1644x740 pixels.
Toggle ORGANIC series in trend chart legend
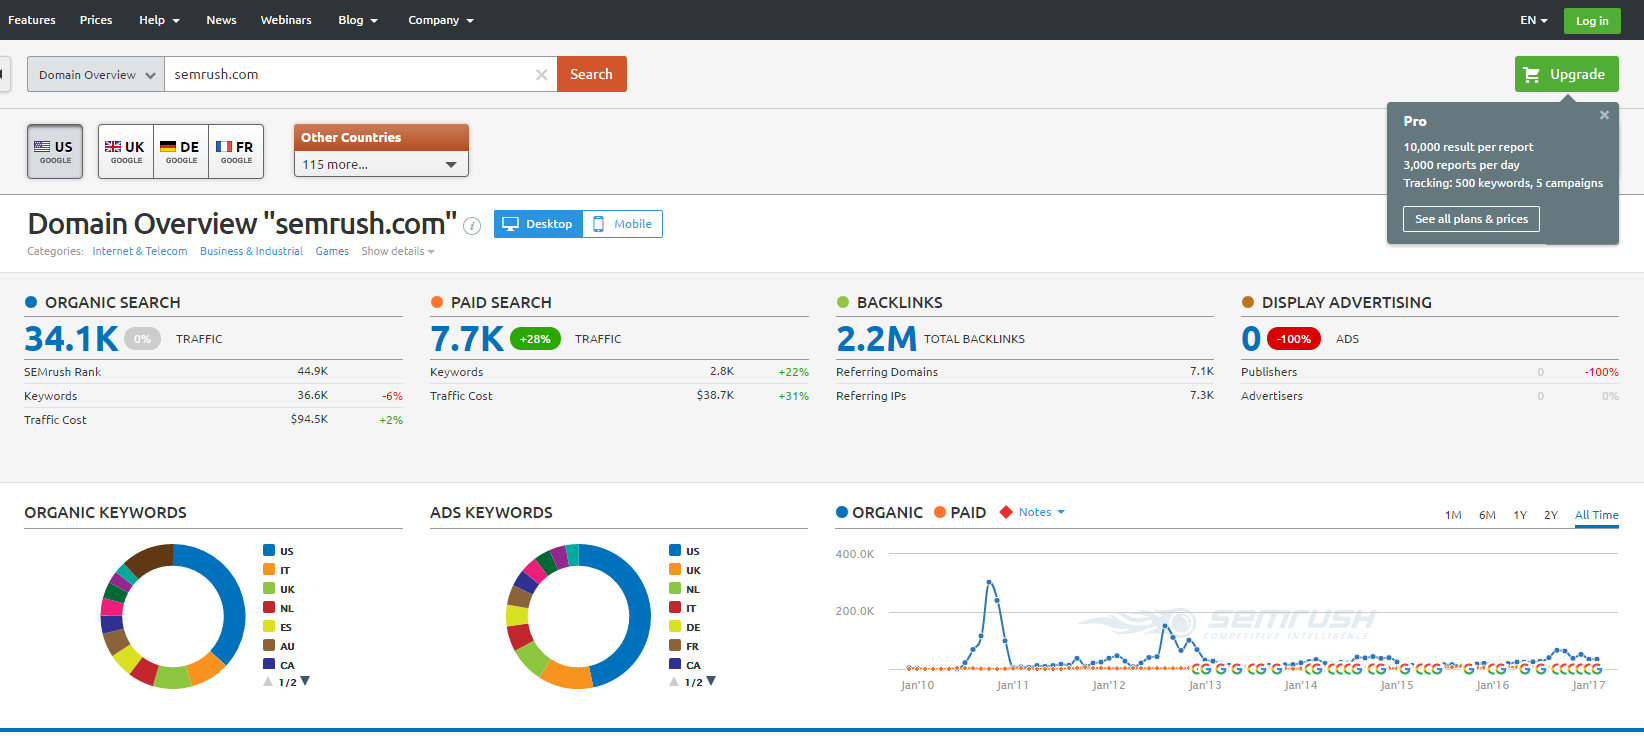point(879,513)
